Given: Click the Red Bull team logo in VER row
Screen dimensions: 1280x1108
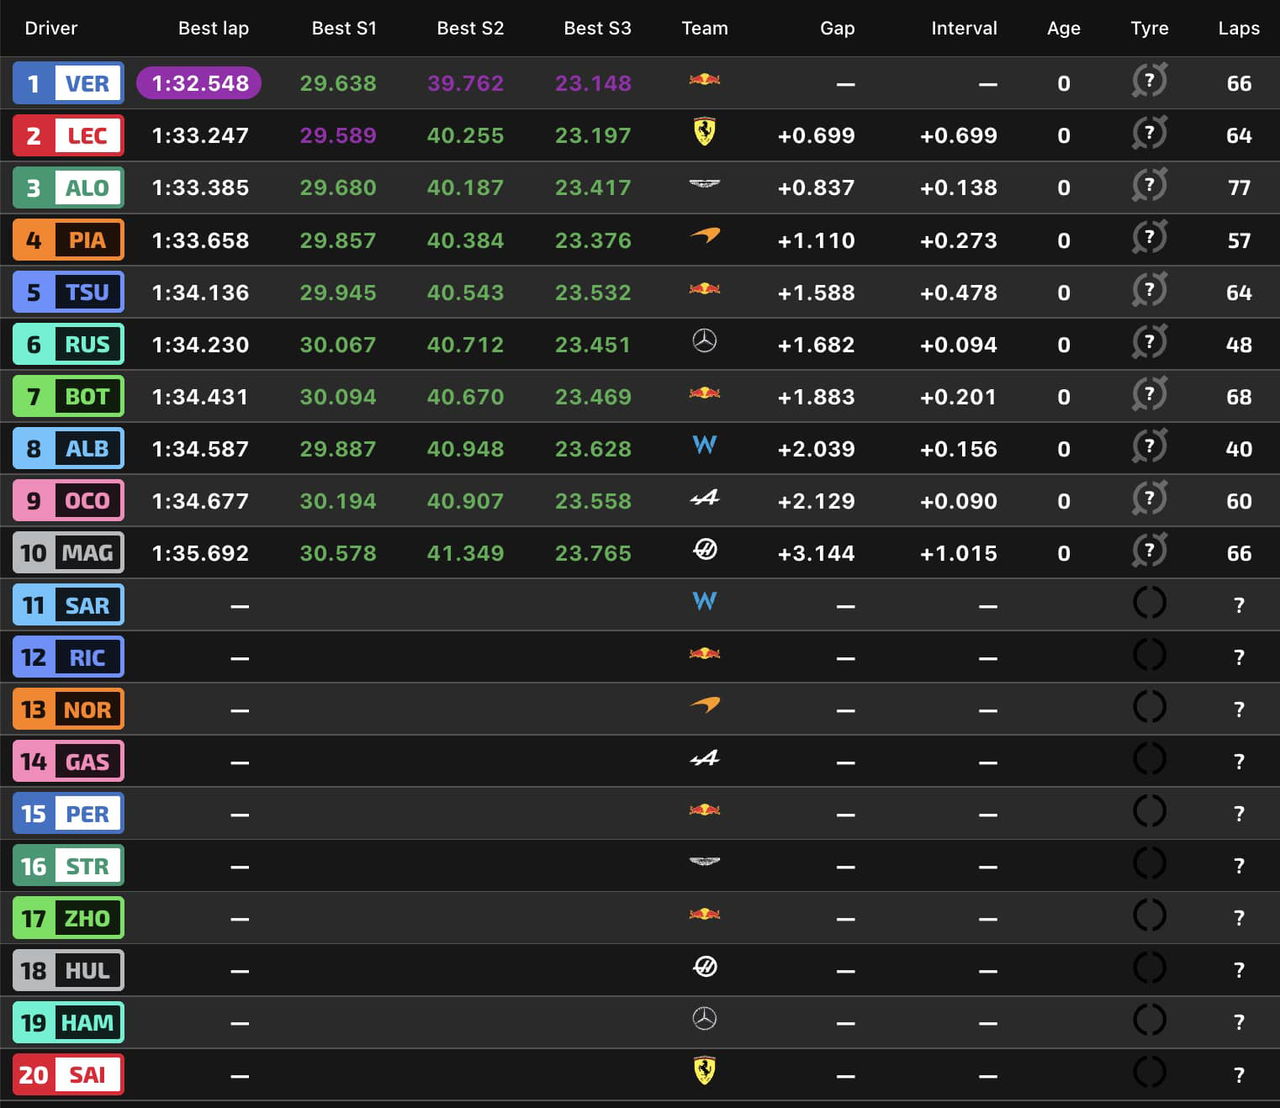Looking at the screenshot, I should [705, 79].
